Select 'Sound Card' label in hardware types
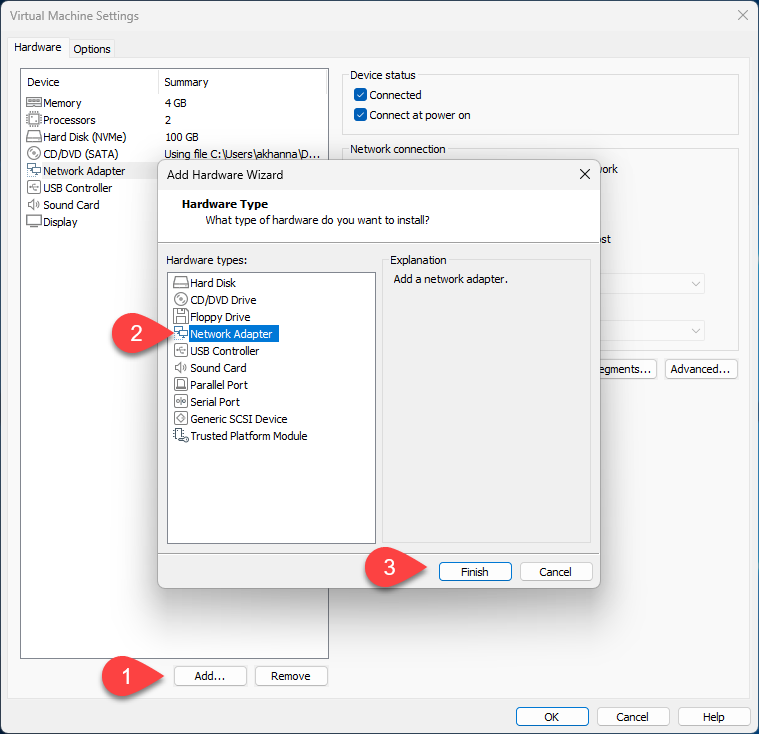The width and height of the screenshot is (759, 734). [x=218, y=367]
